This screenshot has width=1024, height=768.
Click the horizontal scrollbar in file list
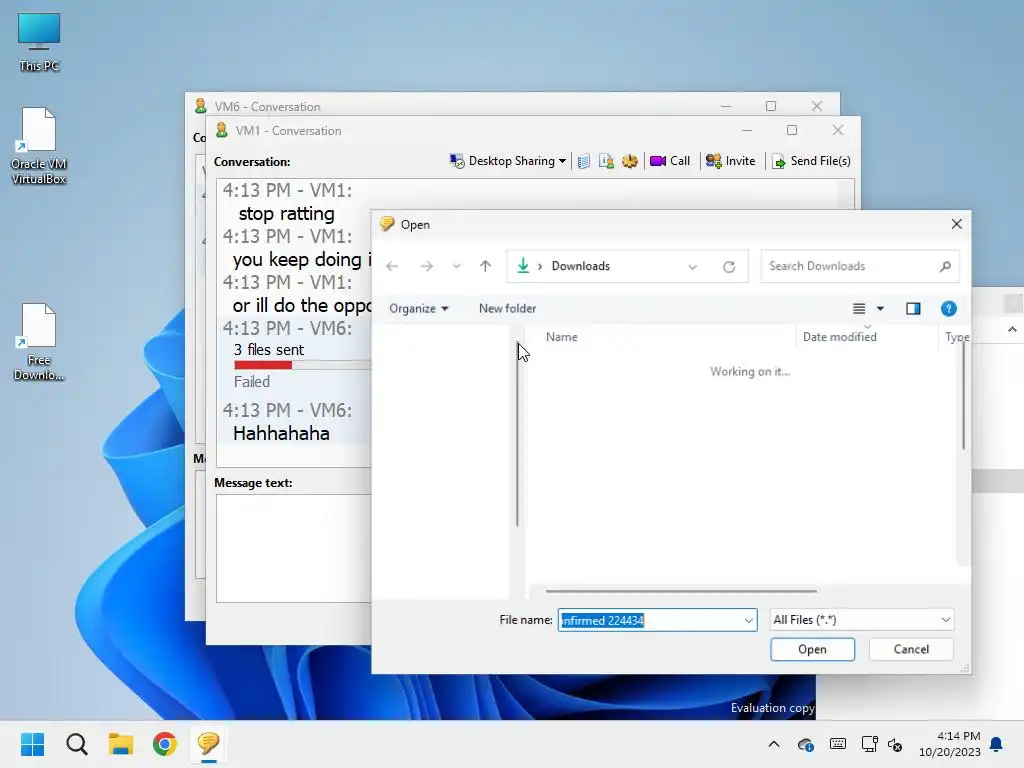[x=681, y=591]
